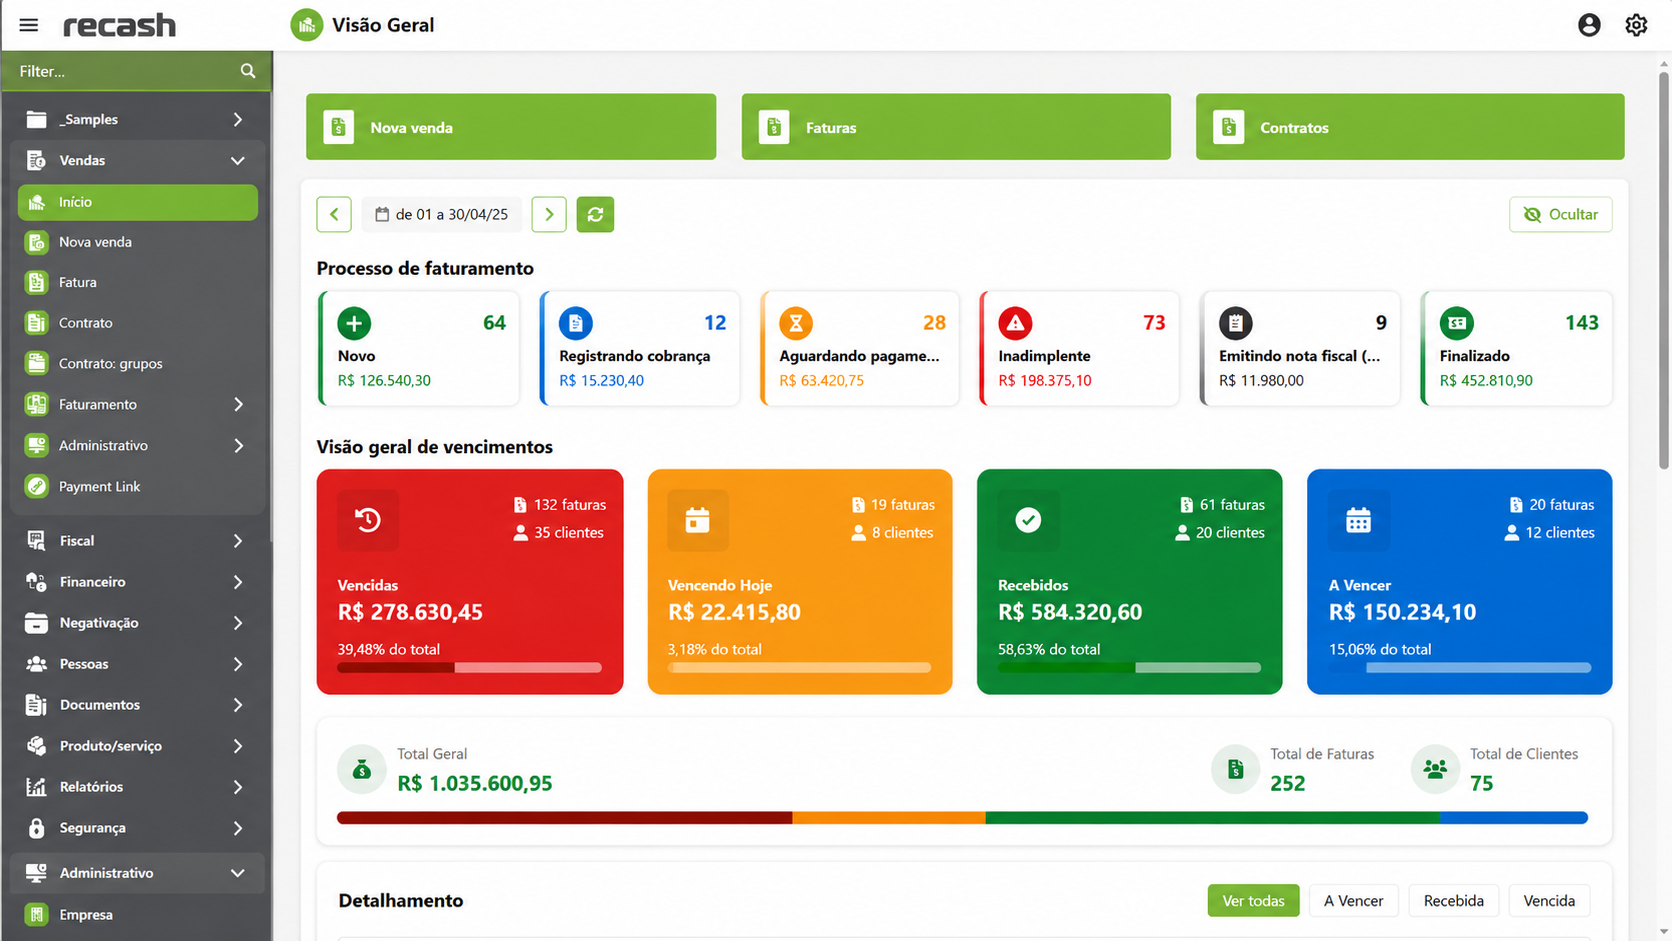Open the hamburger menu
This screenshot has width=1672, height=941.
click(29, 25)
